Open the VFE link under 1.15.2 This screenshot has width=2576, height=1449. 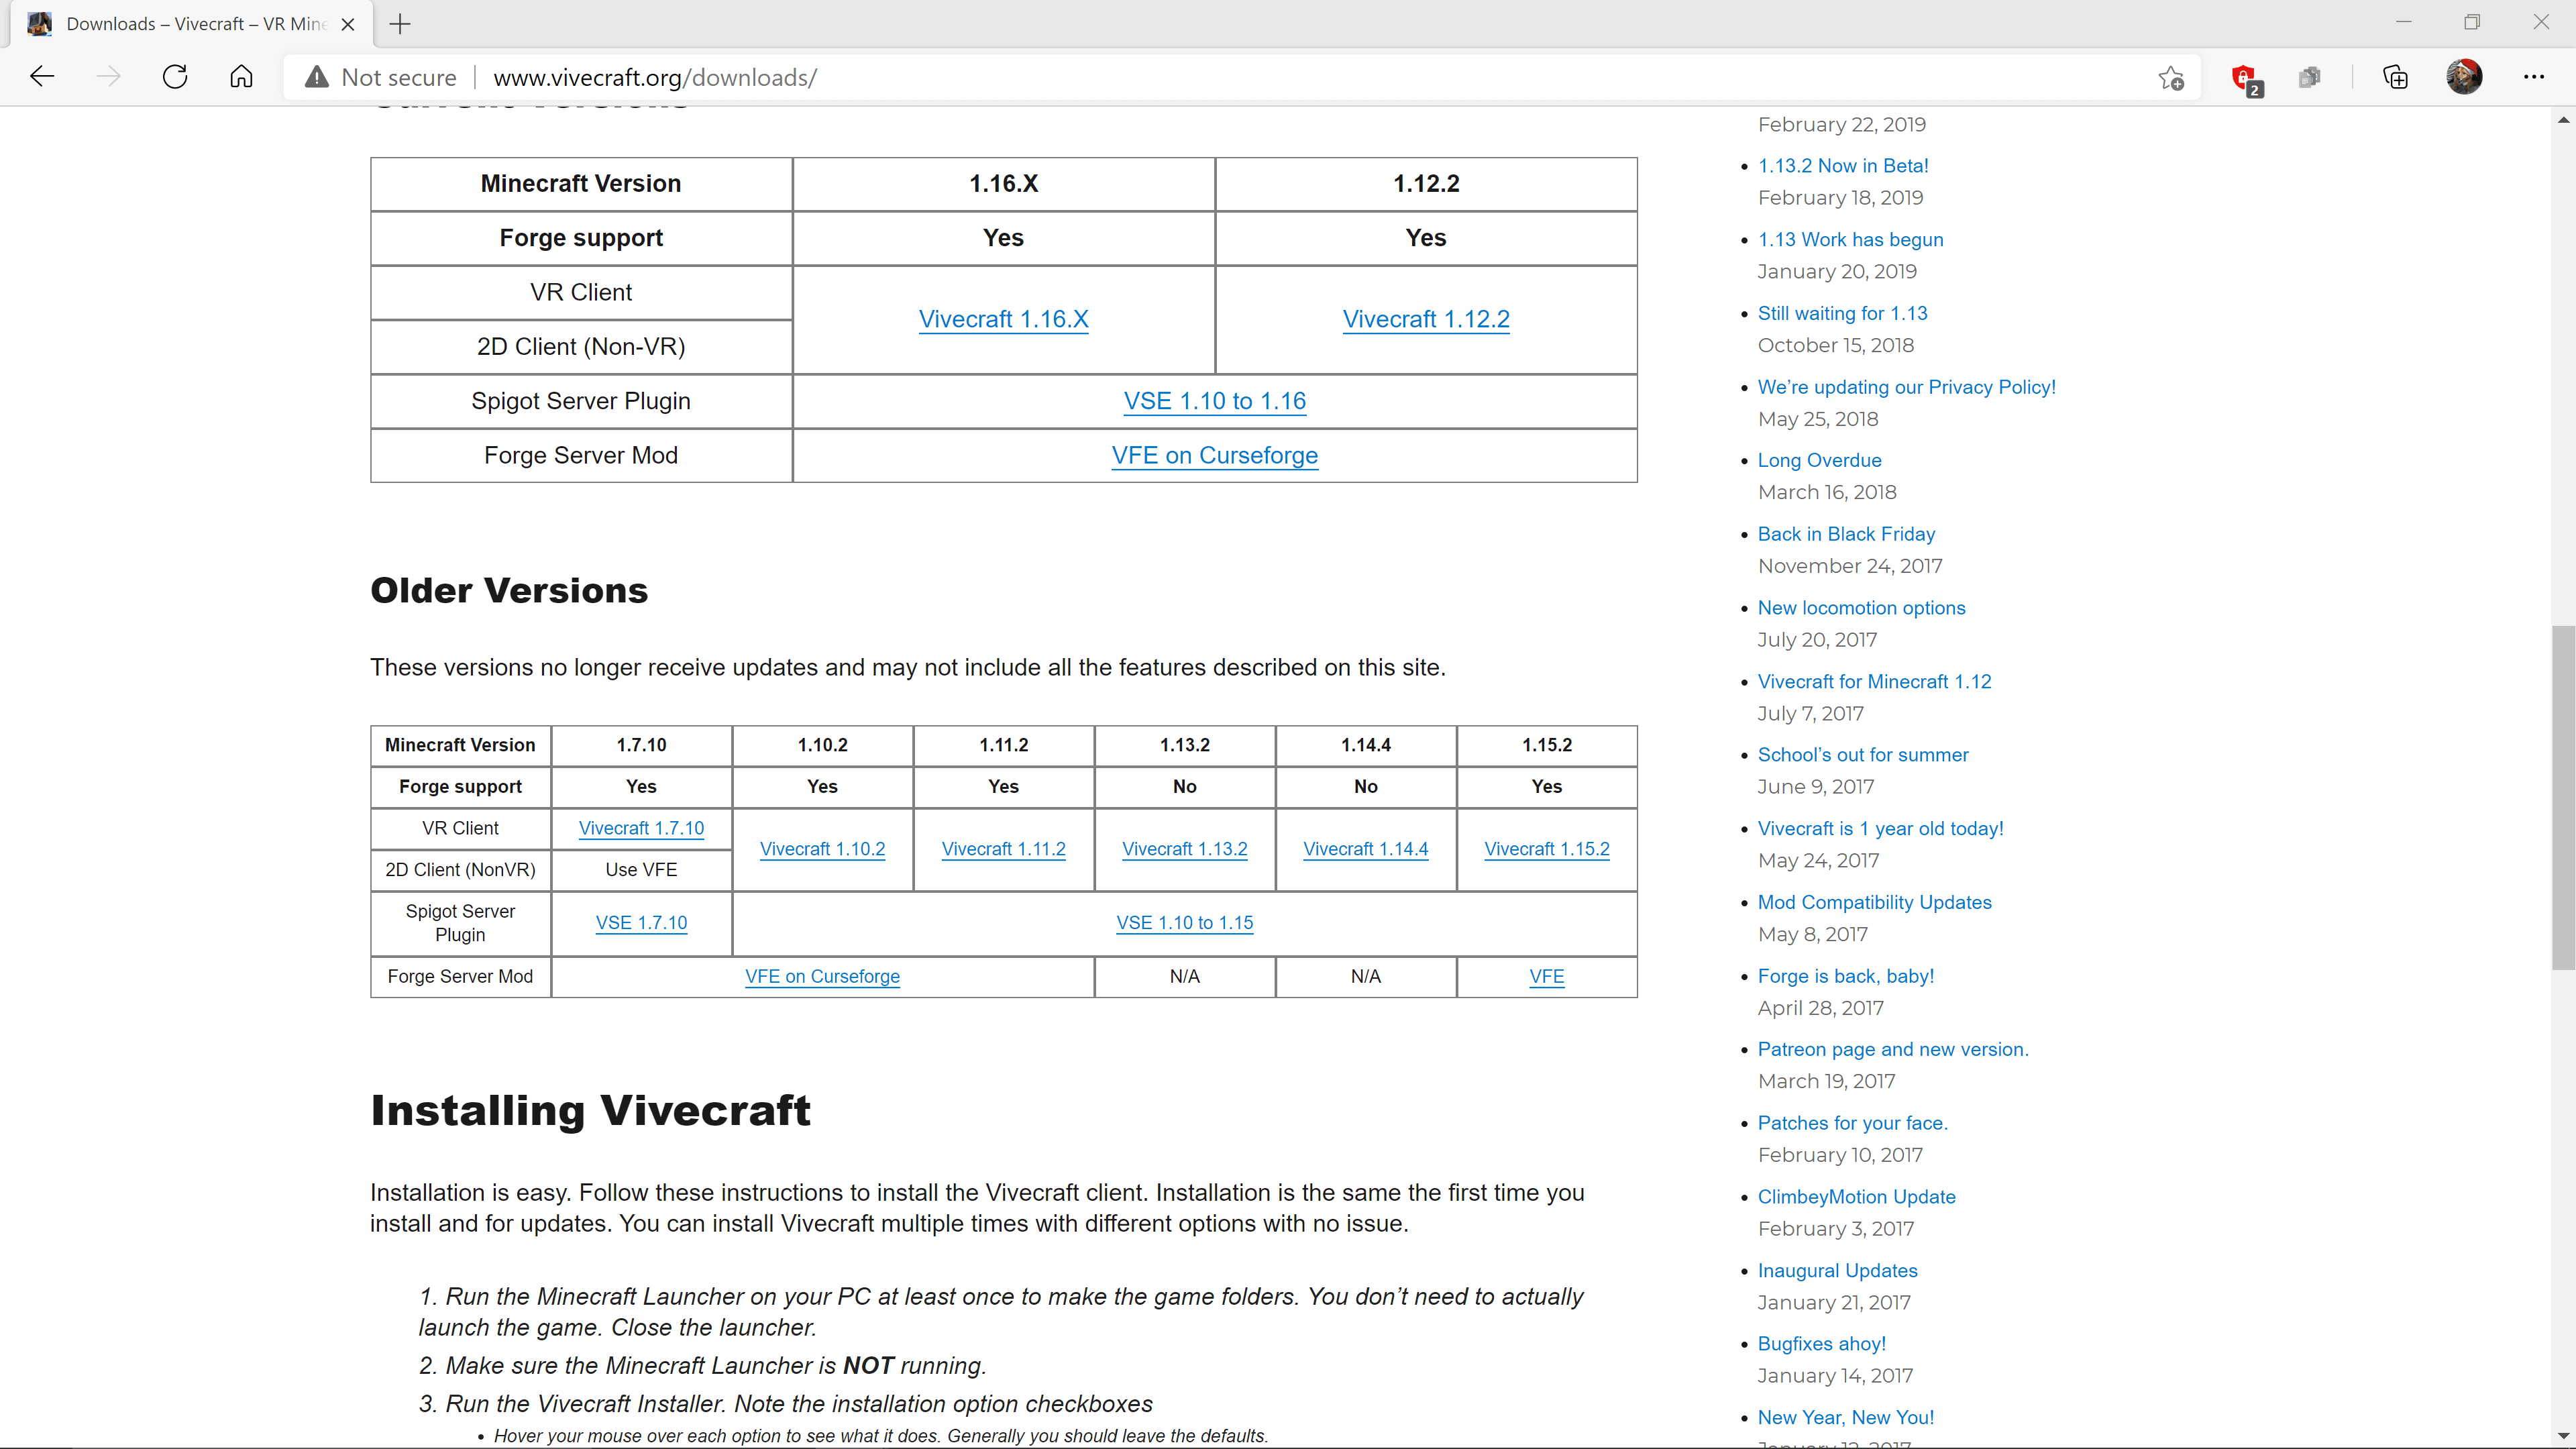[1546, 977]
